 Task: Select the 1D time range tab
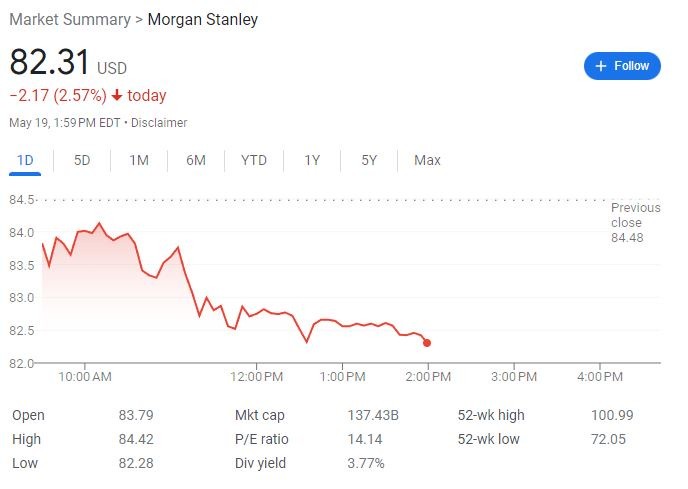point(26,160)
